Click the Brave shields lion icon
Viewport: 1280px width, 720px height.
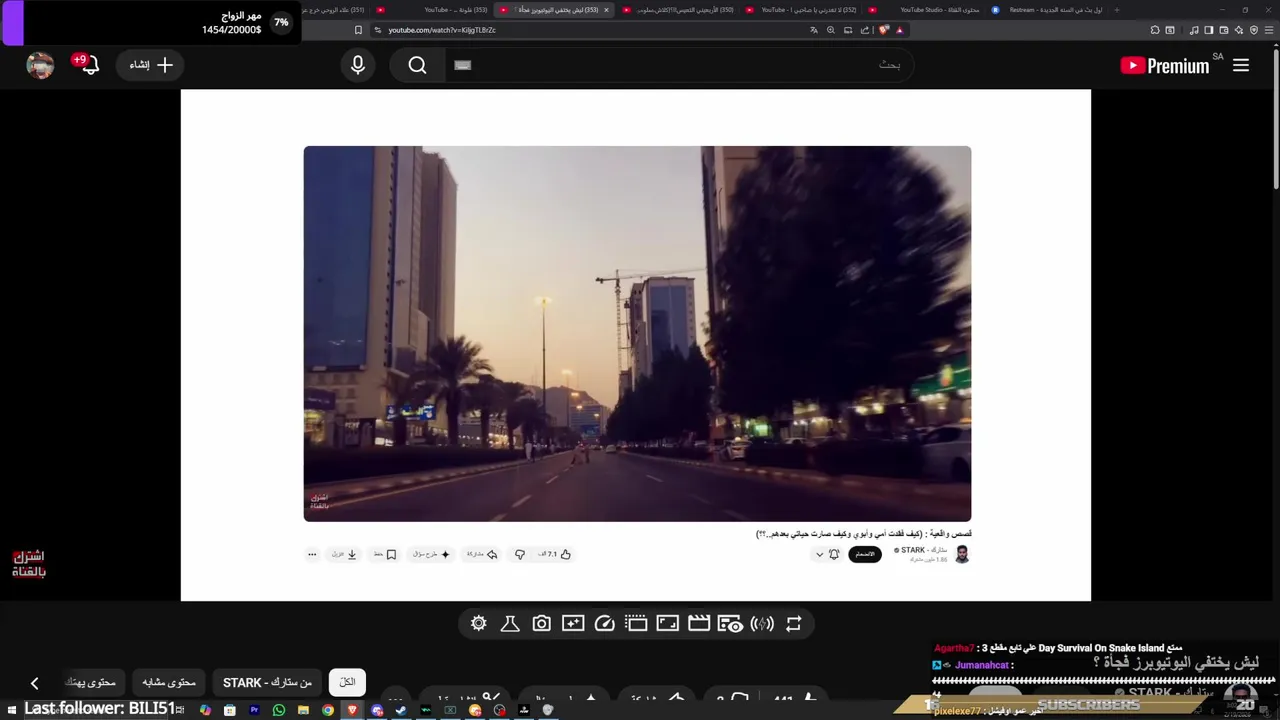click(x=883, y=30)
